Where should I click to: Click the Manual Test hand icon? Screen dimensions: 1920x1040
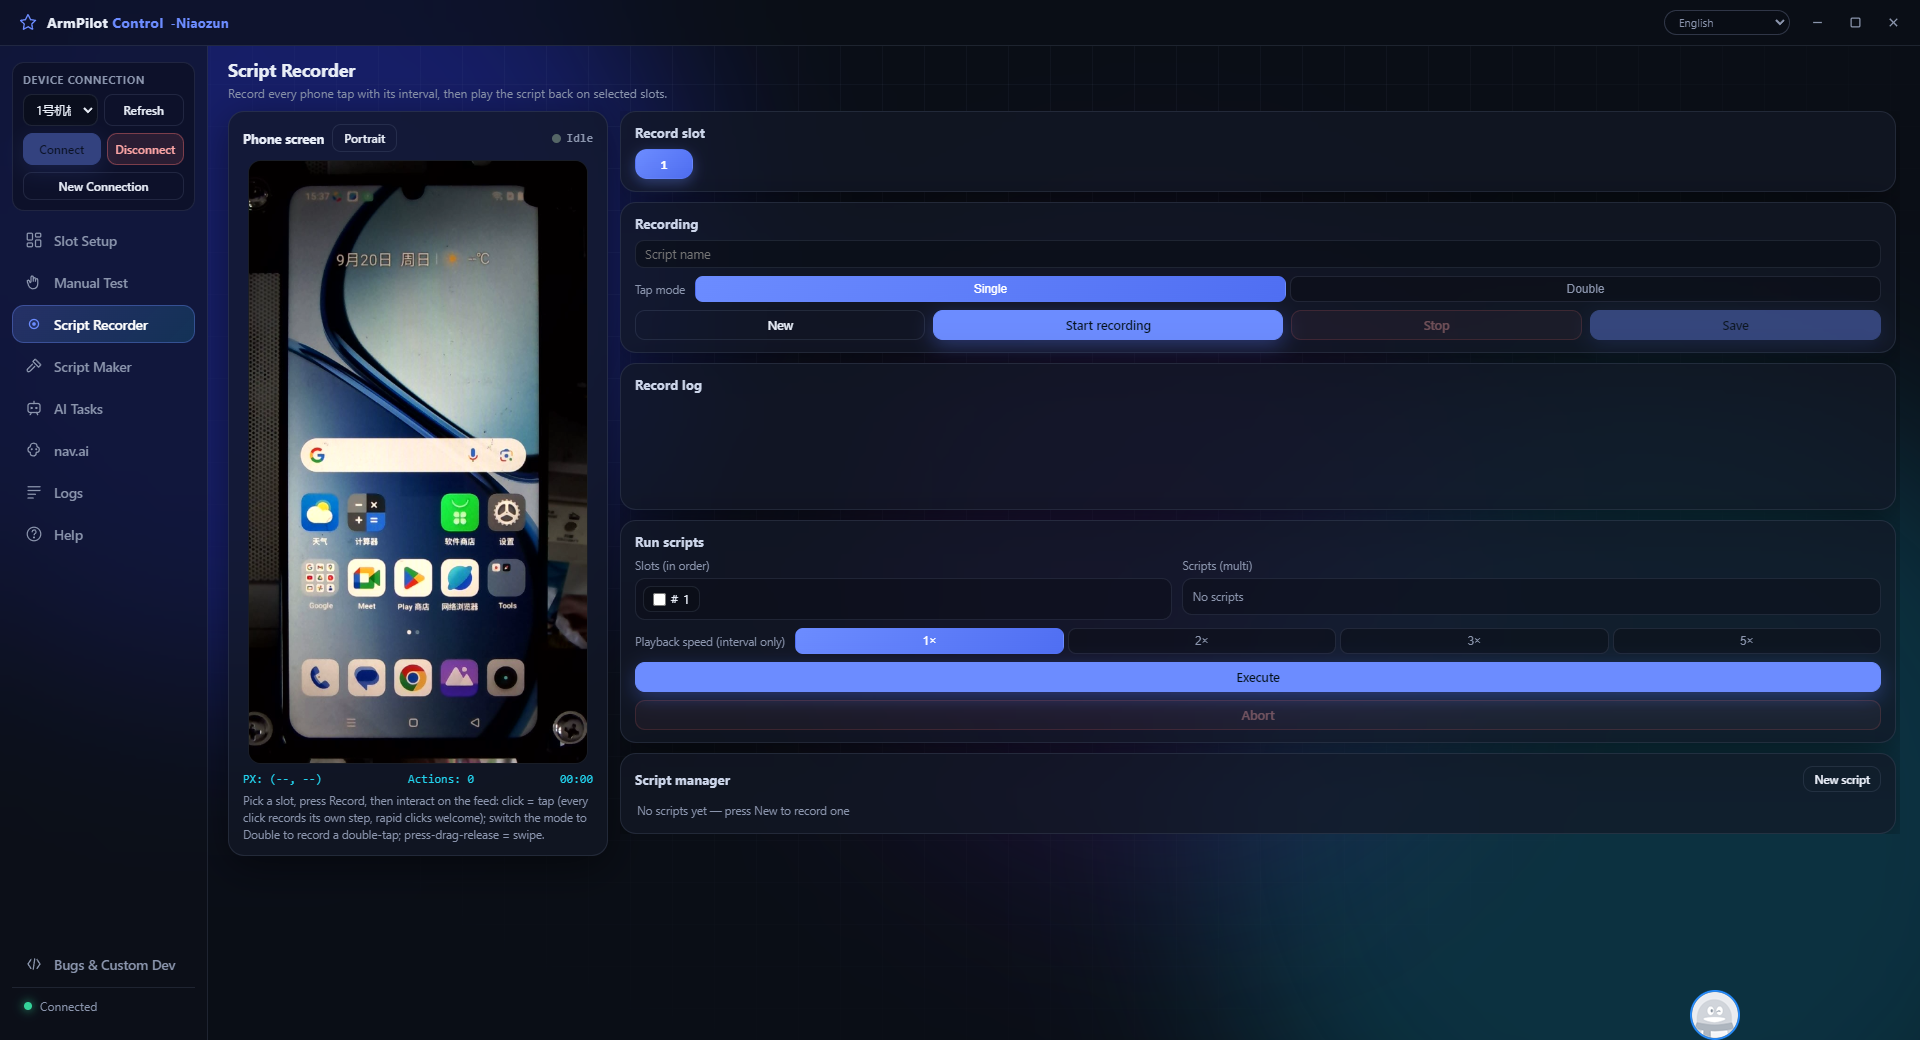point(34,282)
